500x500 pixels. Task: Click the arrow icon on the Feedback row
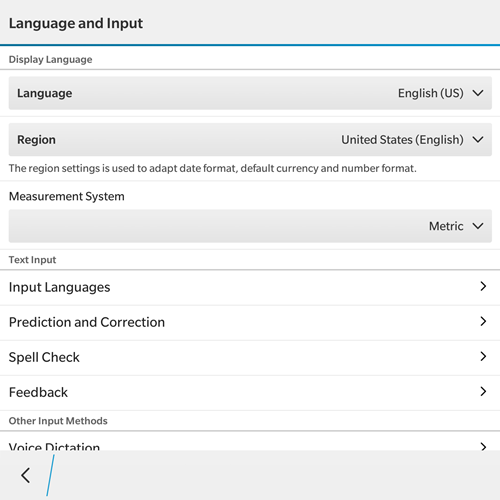(x=483, y=391)
